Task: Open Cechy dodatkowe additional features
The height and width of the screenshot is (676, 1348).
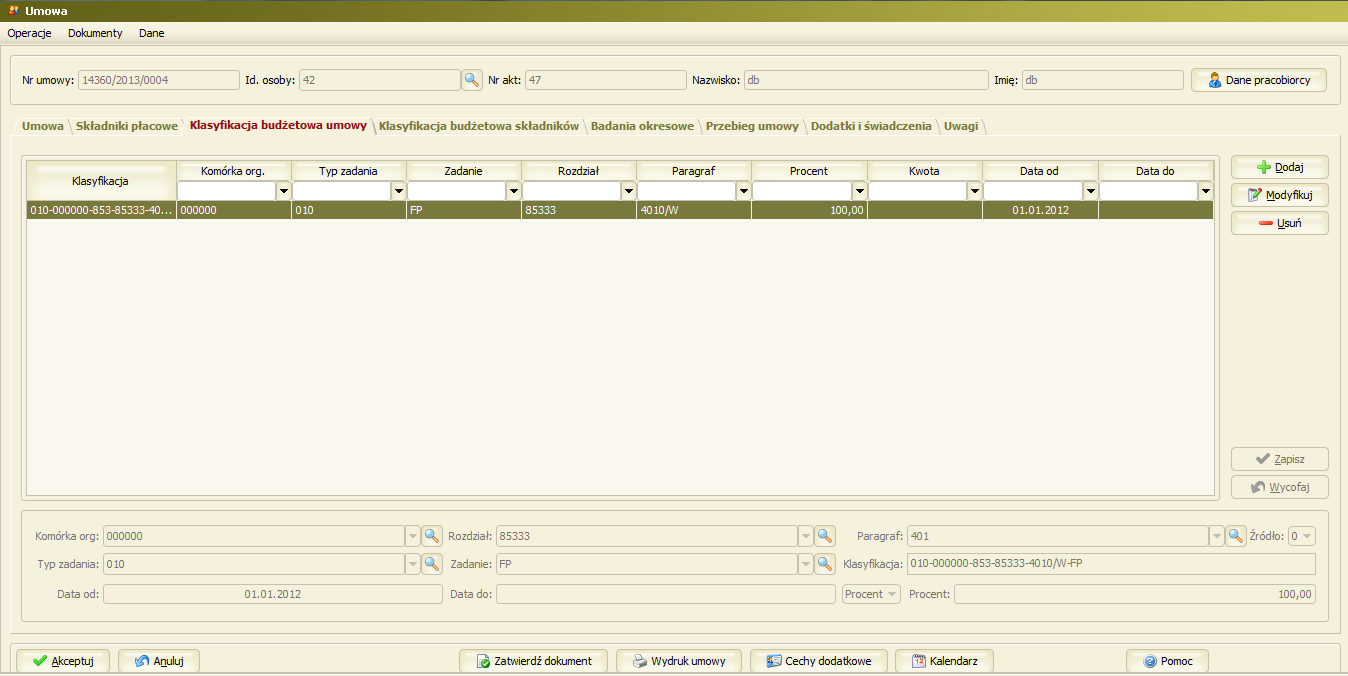Action: [818, 661]
